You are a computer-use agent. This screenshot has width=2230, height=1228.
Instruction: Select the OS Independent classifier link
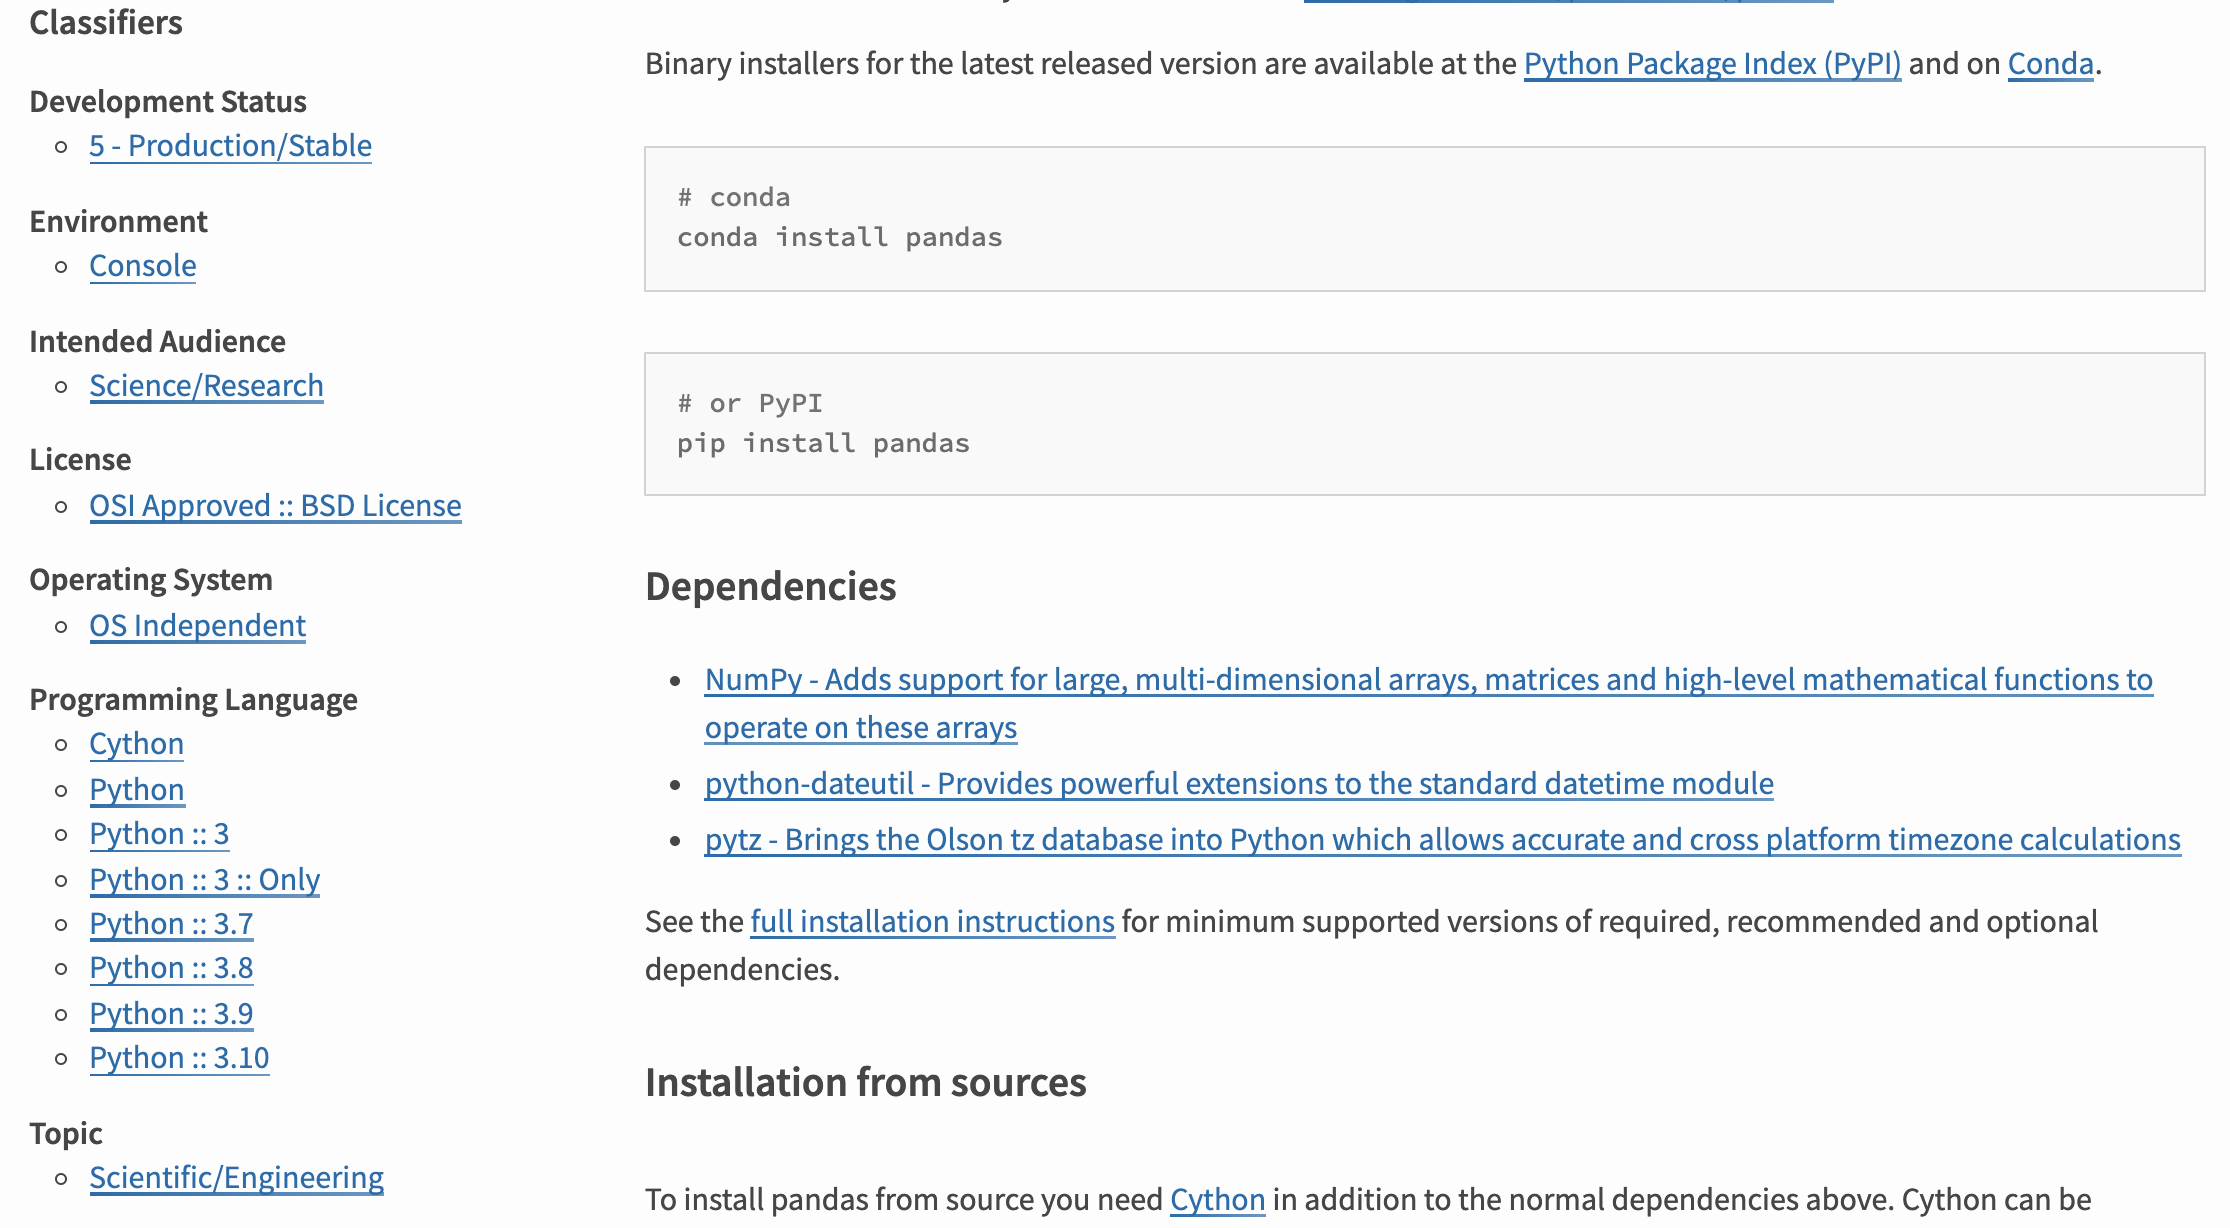tap(197, 626)
